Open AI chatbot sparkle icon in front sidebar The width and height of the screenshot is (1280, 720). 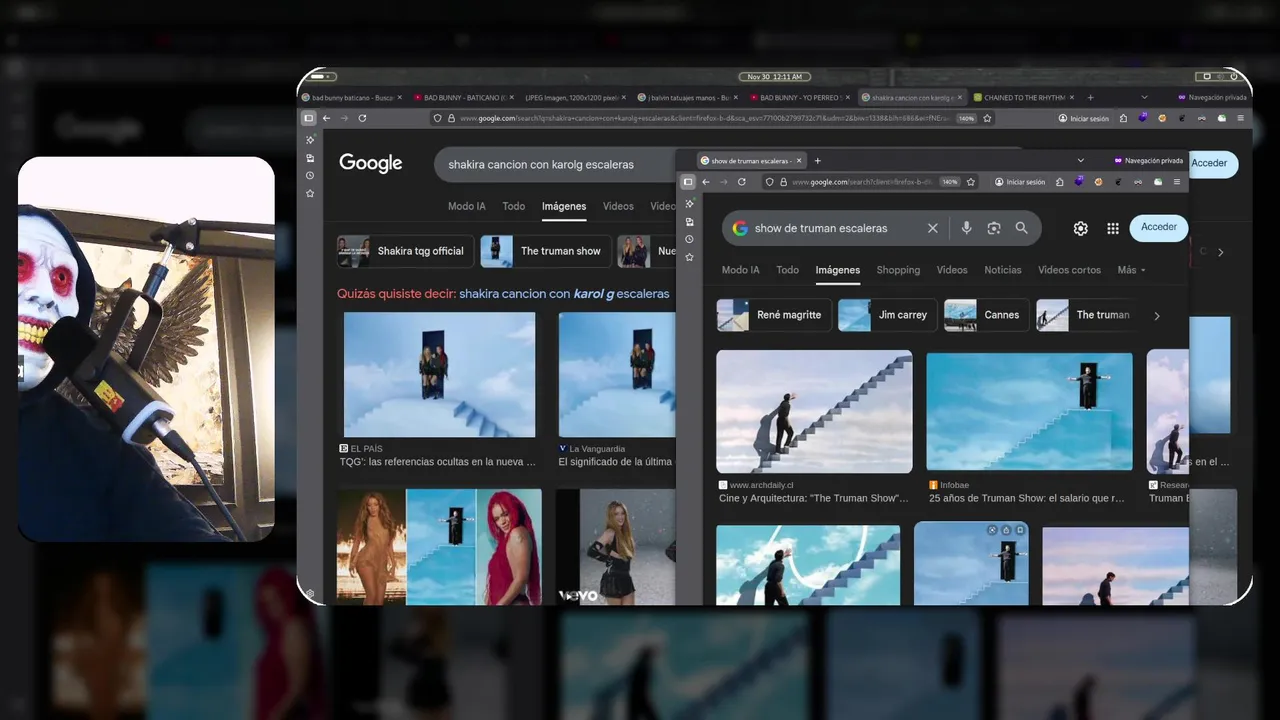click(689, 204)
